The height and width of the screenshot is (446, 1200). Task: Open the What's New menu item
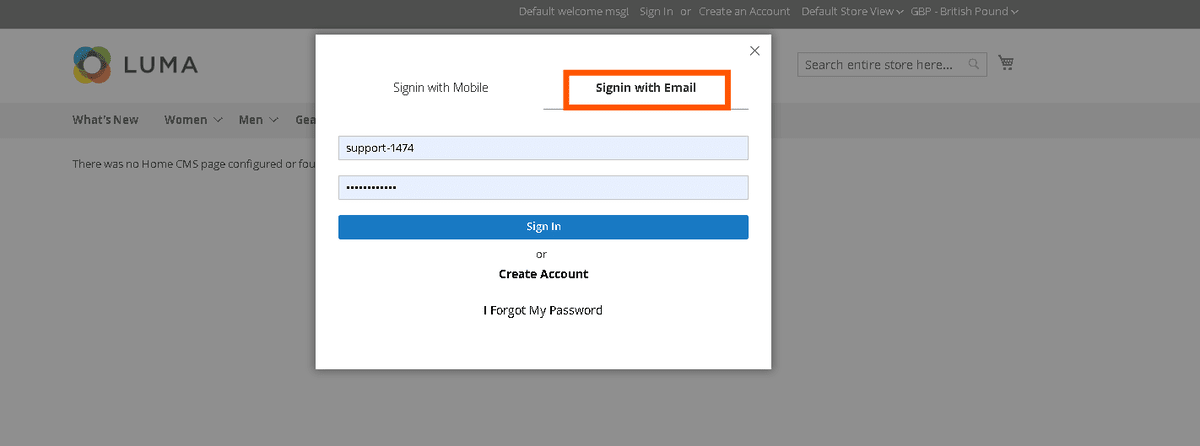coord(105,120)
